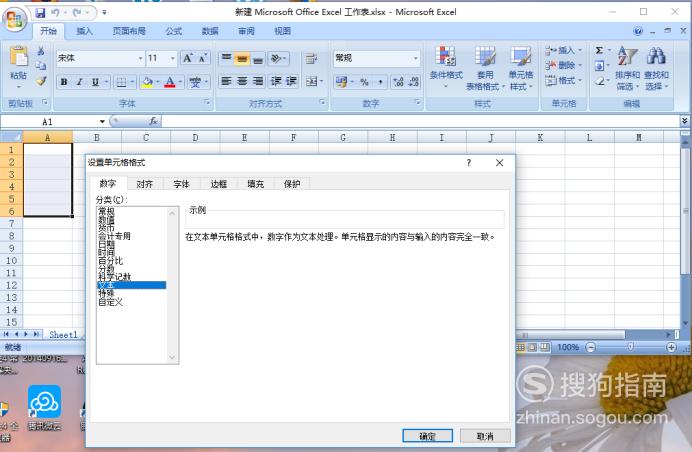
Task: Open the Alignment tab in dialog
Action: point(145,184)
